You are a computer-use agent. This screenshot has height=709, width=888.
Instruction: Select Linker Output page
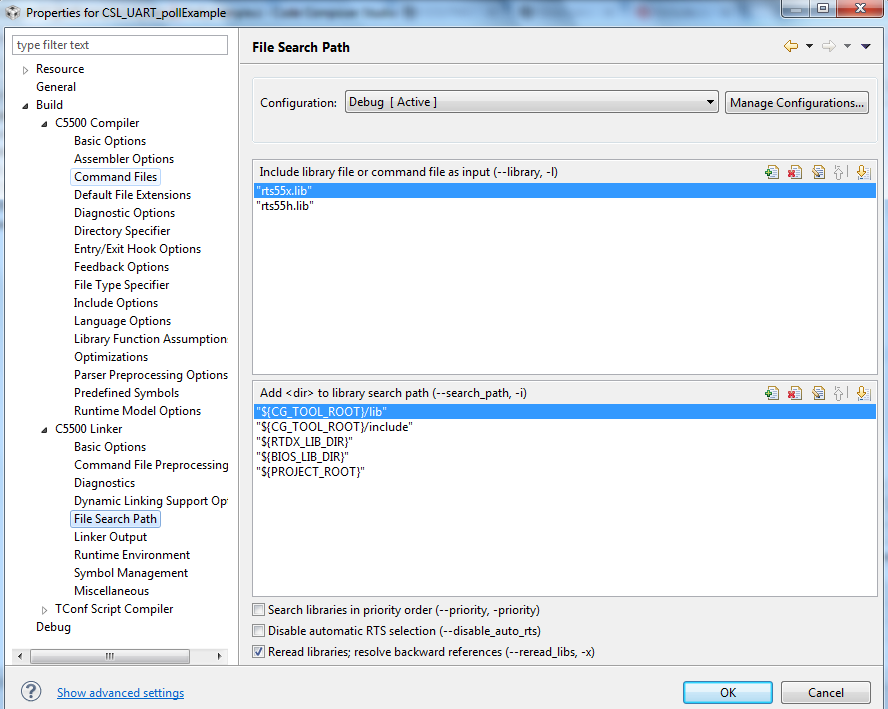tap(110, 537)
